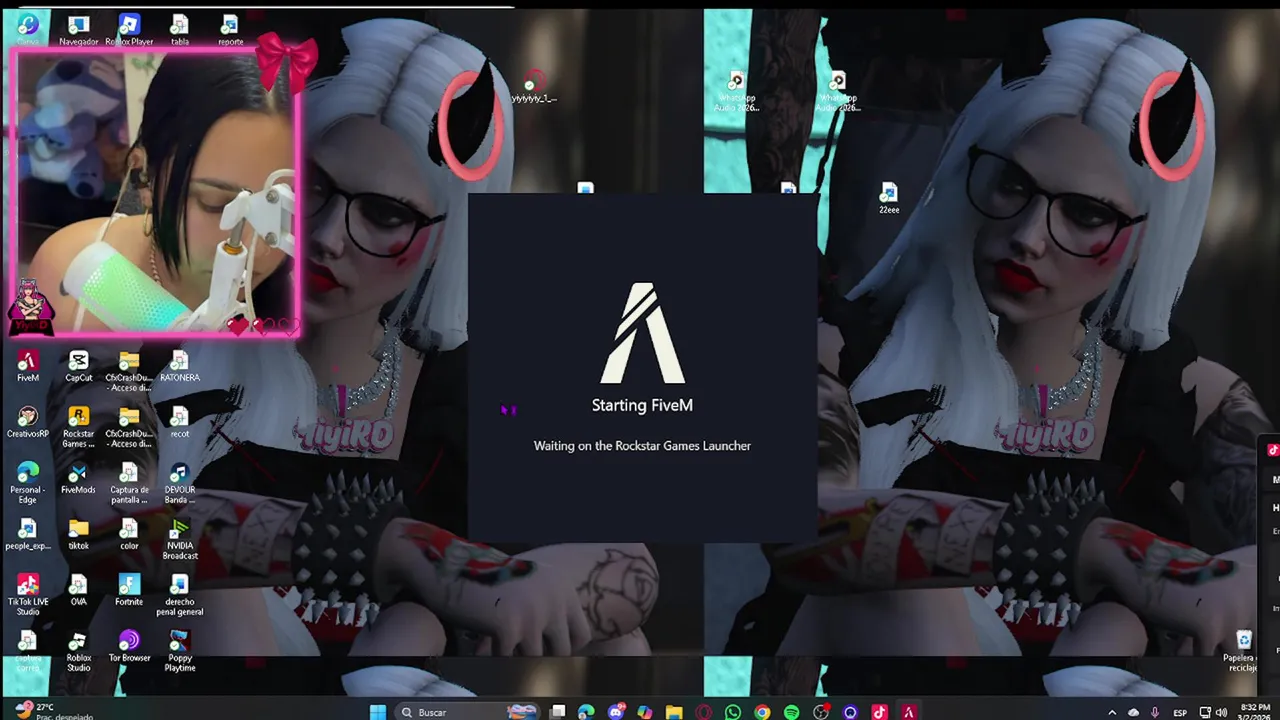Click the microphone tray icon
Screen dimensions: 1280x720
point(1155,712)
